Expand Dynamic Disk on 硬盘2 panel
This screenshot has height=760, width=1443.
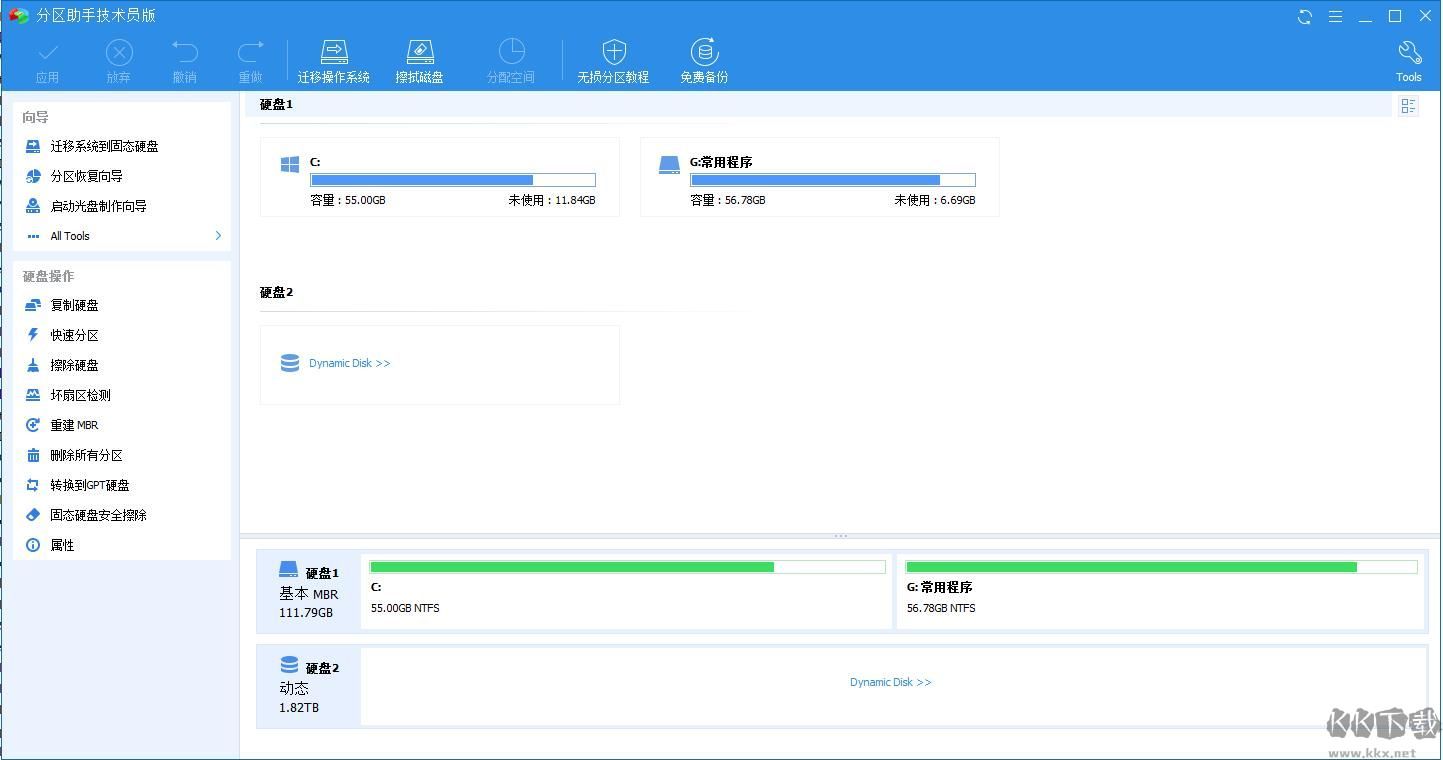(x=348, y=362)
